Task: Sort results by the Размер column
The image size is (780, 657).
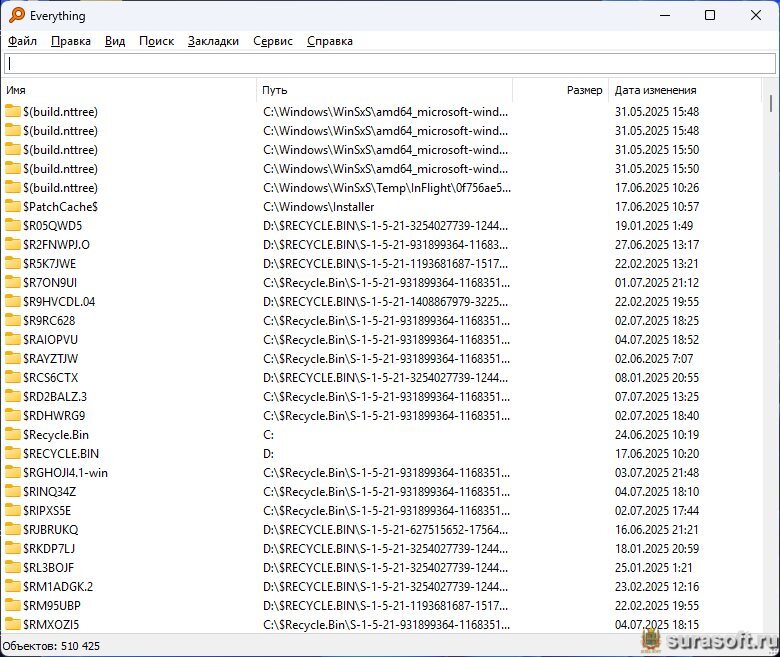Action: [x=561, y=90]
